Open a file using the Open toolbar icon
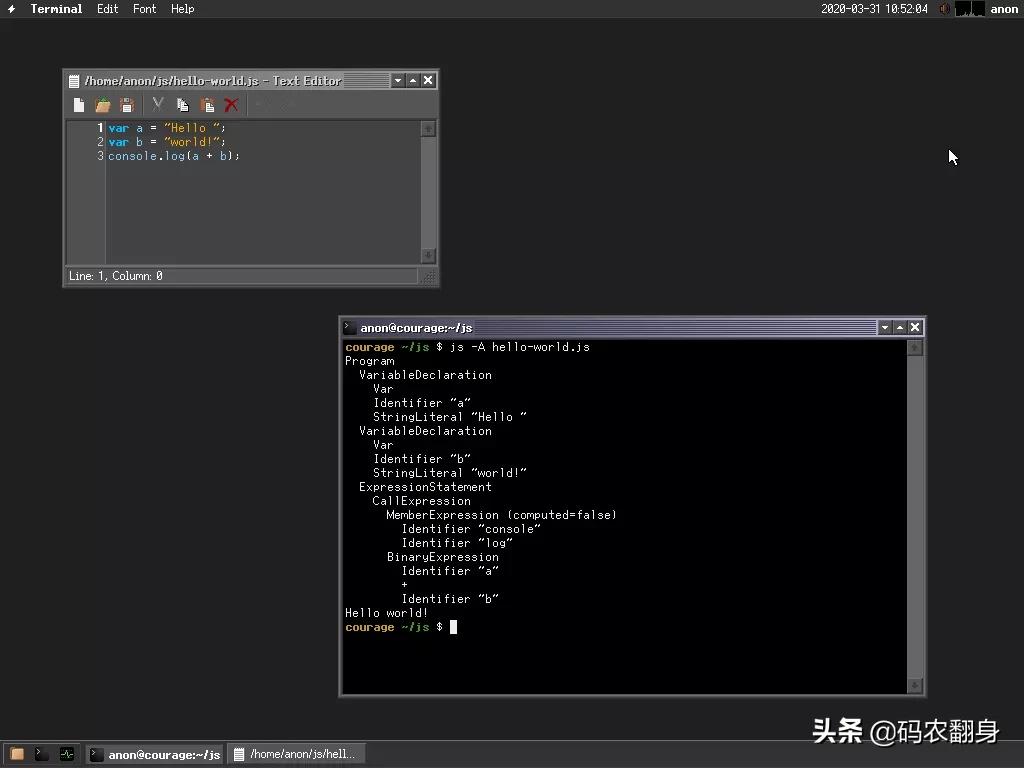Viewport: 1024px width, 768px height. 102,104
